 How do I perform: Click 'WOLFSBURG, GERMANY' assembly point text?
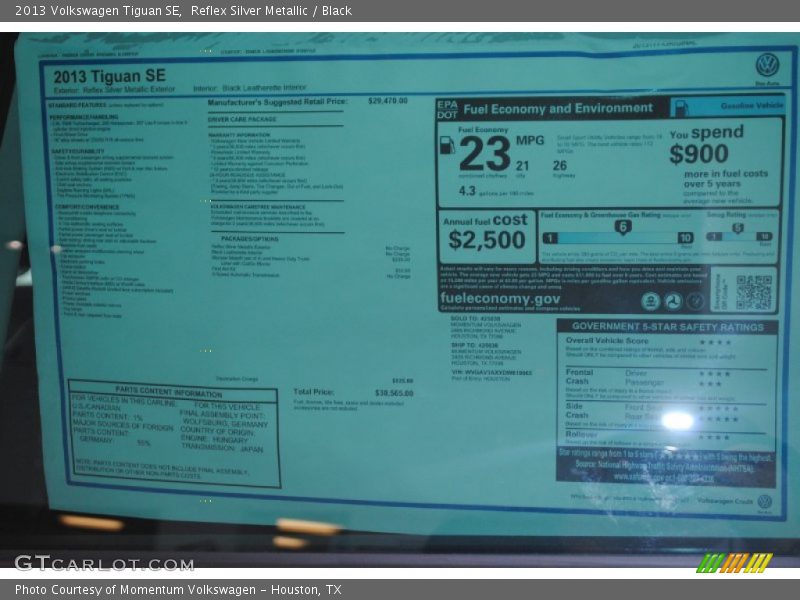coord(225,423)
